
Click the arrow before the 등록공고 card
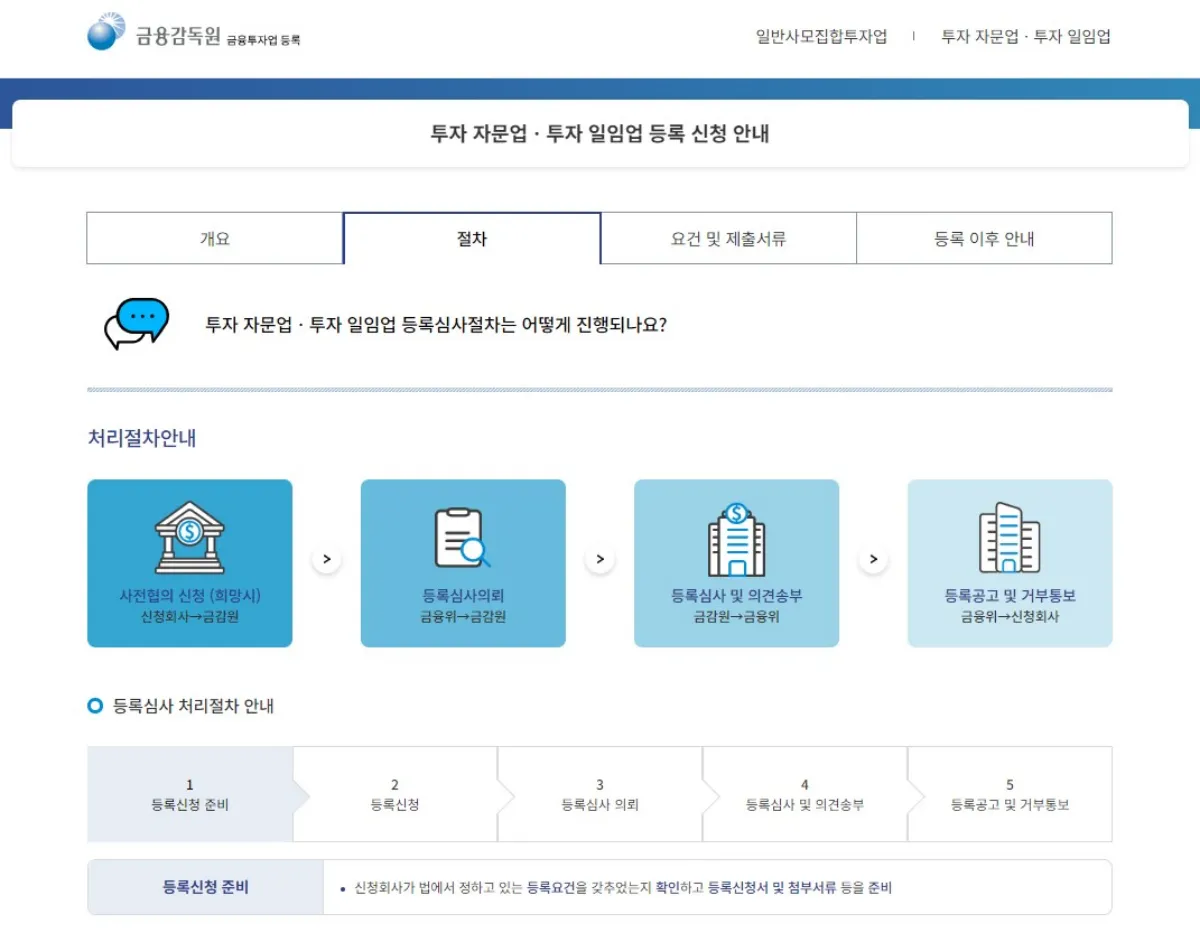(873, 559)
